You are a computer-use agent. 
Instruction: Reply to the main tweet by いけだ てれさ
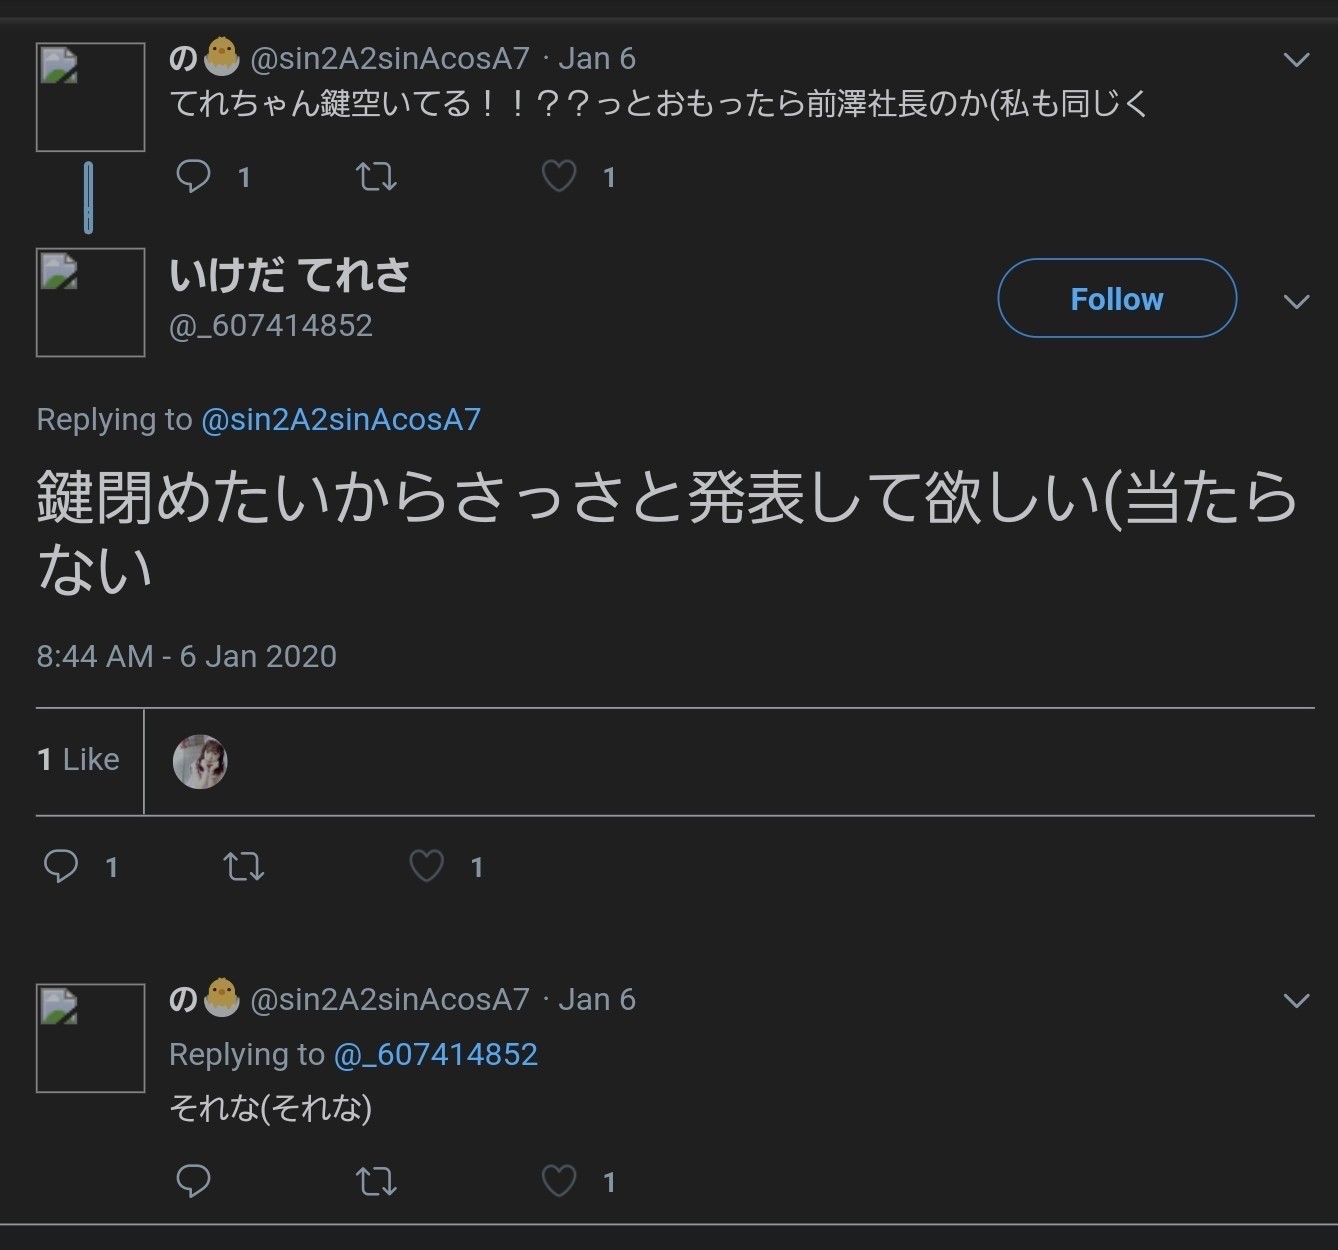[61, 866]
